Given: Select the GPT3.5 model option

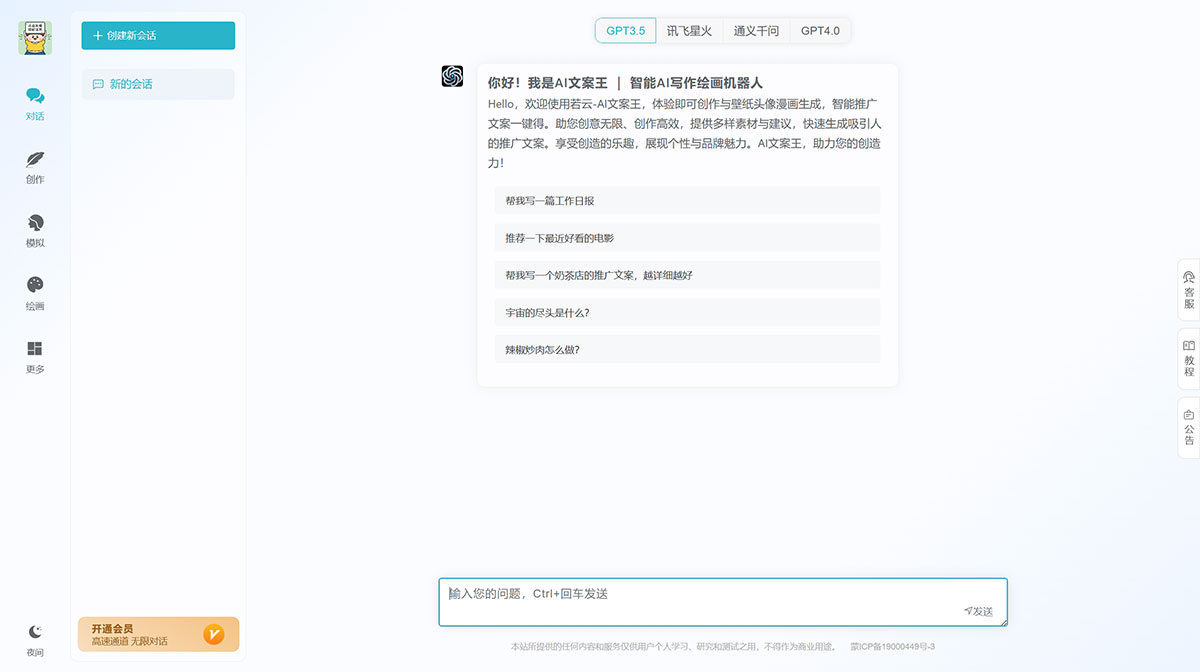Looking at the screenshot, I should tap(625, 30).
